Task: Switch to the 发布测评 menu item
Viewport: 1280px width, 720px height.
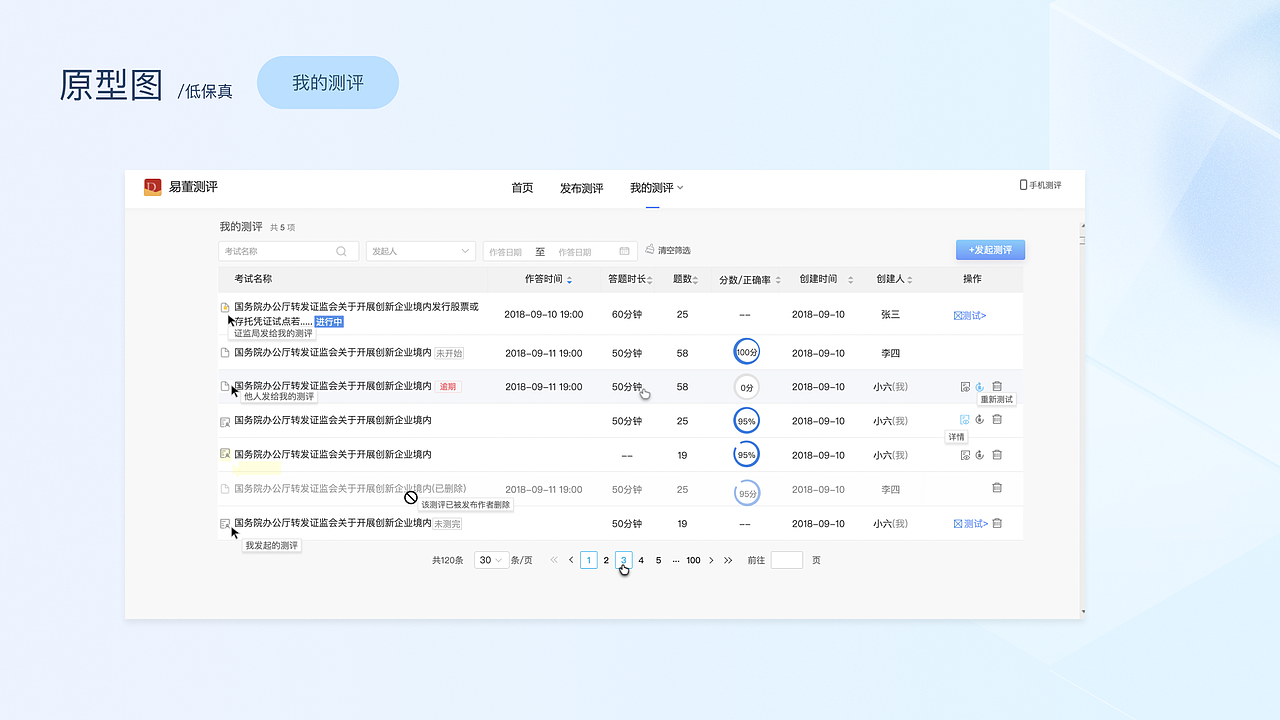Action: [x=581, y=187]
